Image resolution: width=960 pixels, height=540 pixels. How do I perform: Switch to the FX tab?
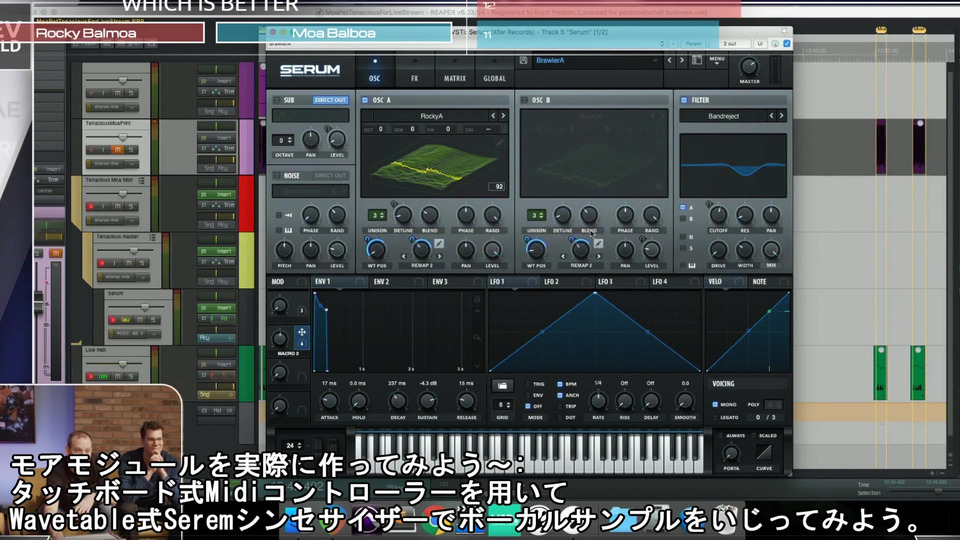tap(414, 78)
